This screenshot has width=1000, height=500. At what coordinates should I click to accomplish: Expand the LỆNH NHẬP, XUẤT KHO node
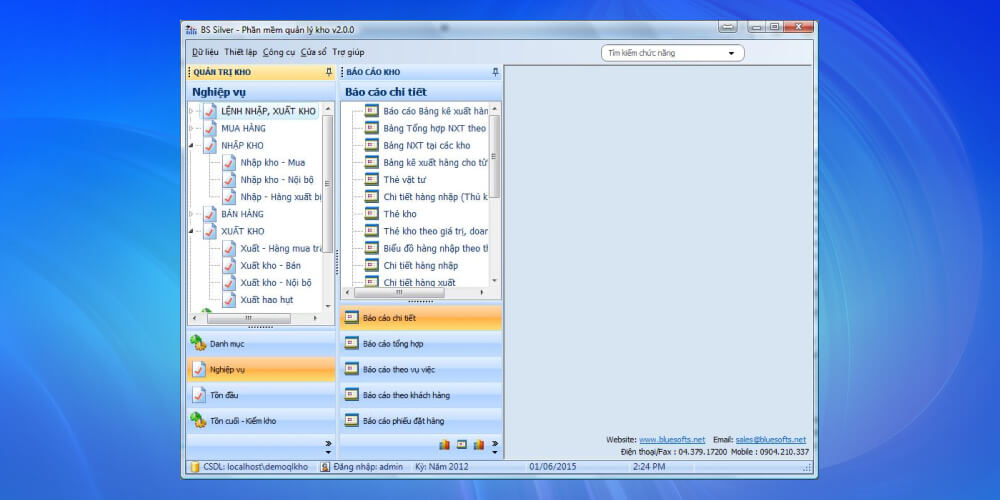(191, 111)
